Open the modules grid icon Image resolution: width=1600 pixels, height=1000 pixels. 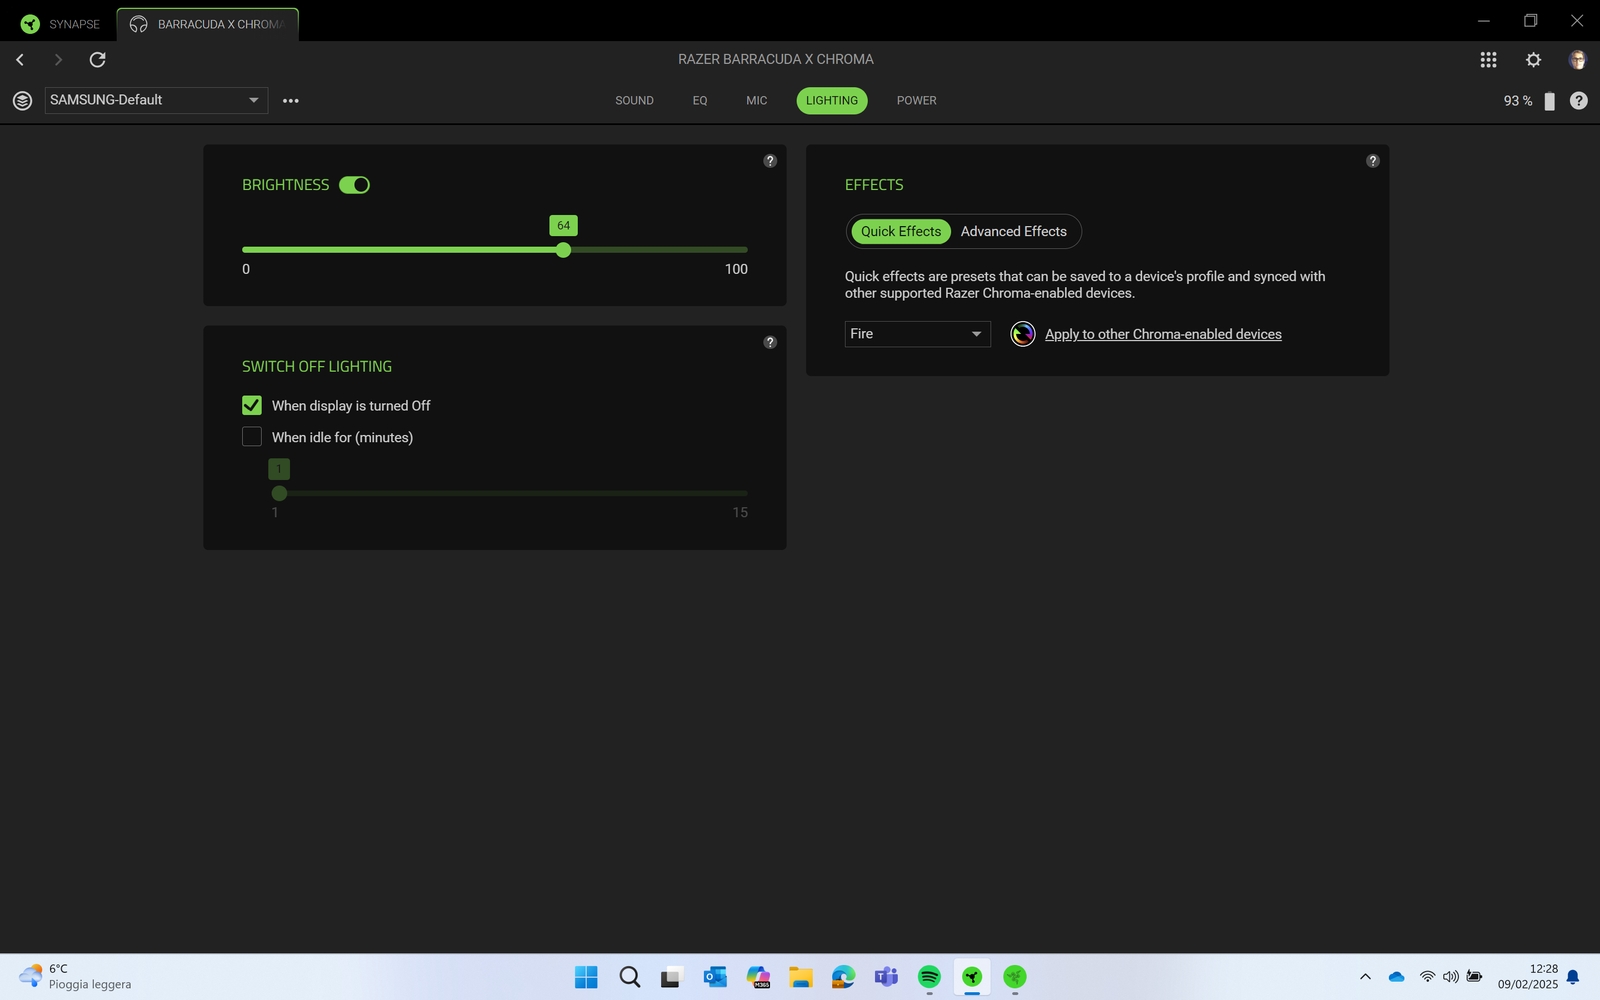[x=1488, y=60]
